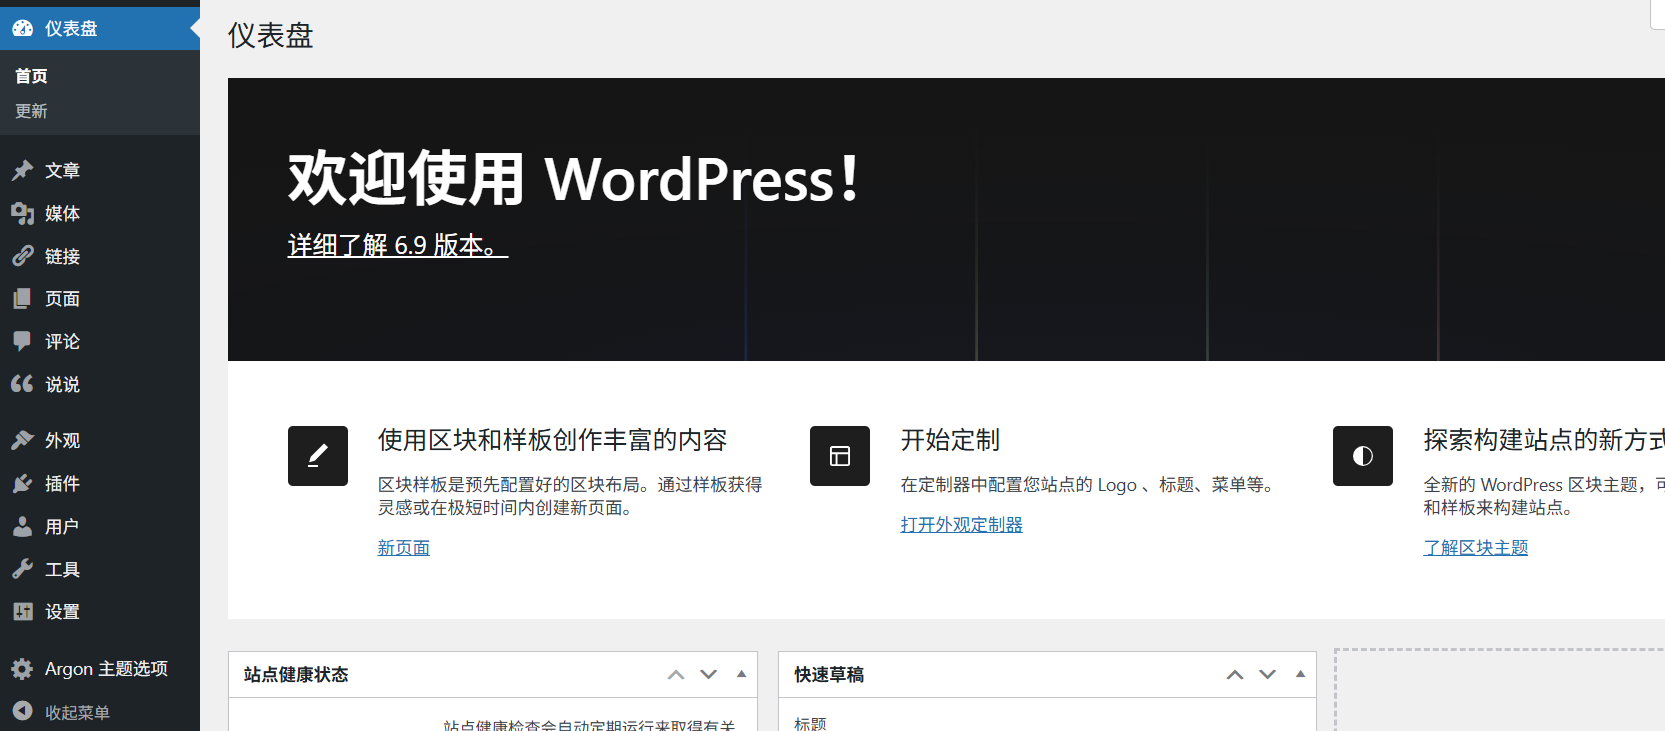Click the pushpin icon beside 文章
This screenshot has width=1665, height=731.
coord(22,171)
